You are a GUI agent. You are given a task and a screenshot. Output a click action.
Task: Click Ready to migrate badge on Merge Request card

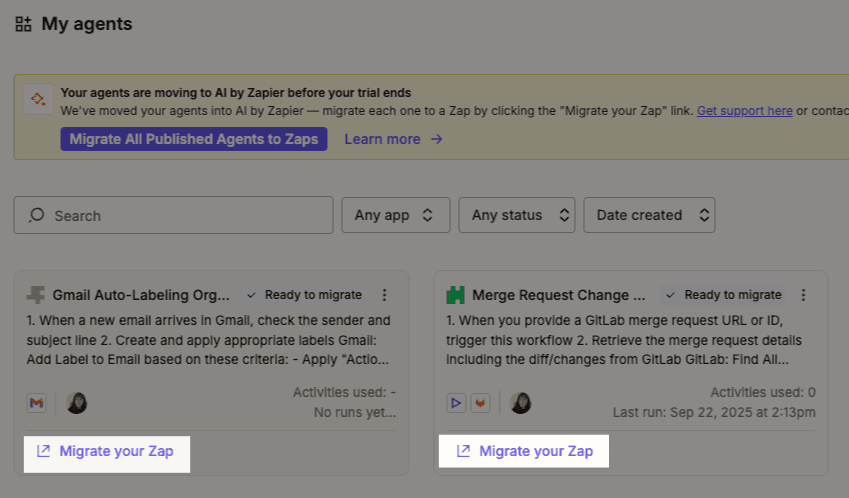pos(724,295)
